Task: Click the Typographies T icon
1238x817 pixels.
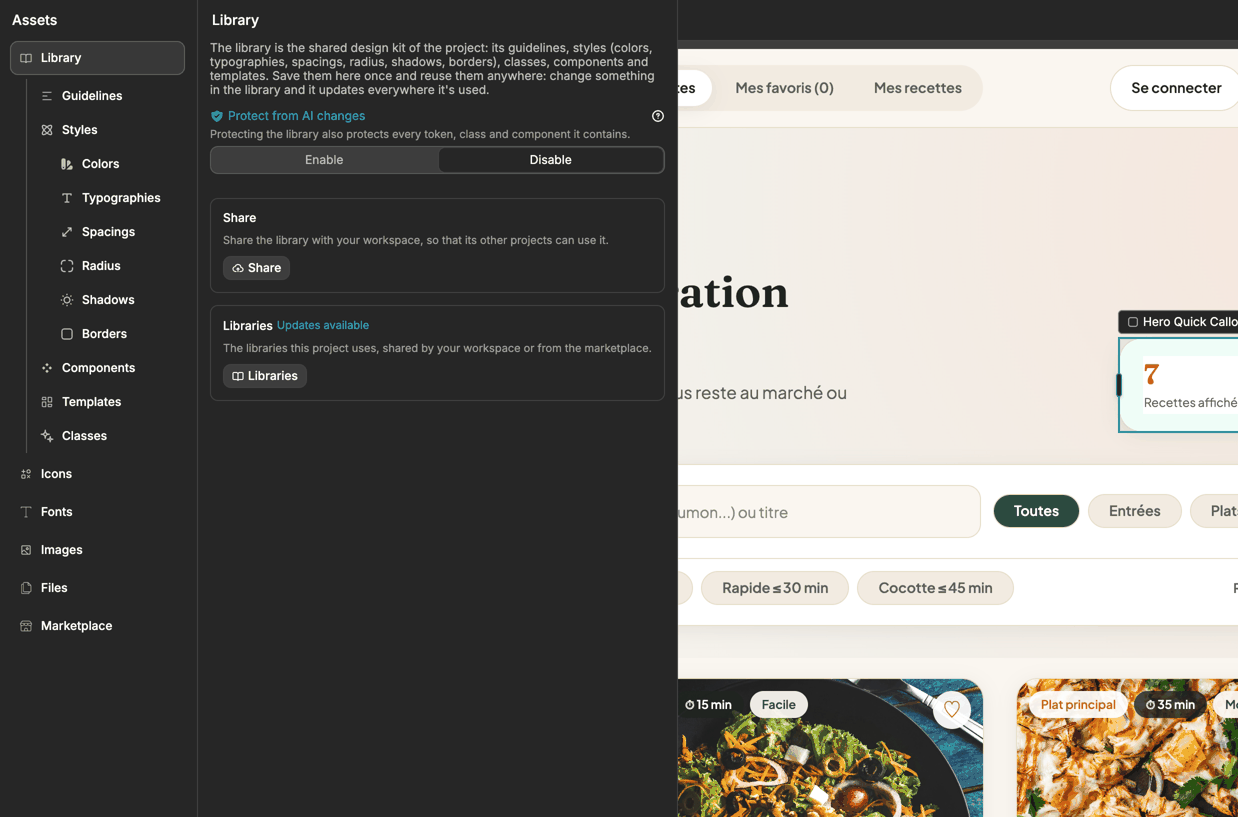Action: [x=67, y=198]
